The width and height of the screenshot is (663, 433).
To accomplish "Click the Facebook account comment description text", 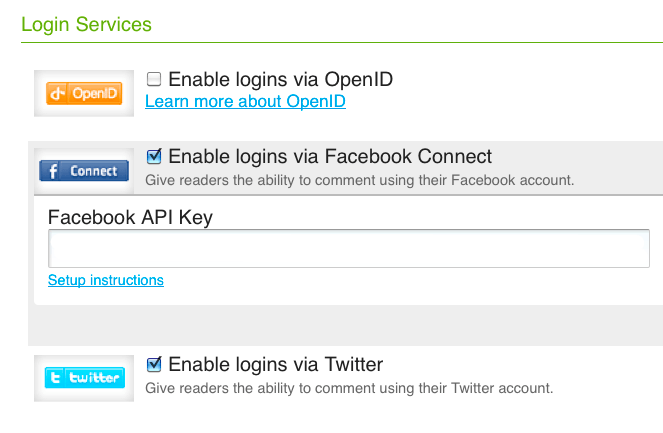I will click(360, 181).
